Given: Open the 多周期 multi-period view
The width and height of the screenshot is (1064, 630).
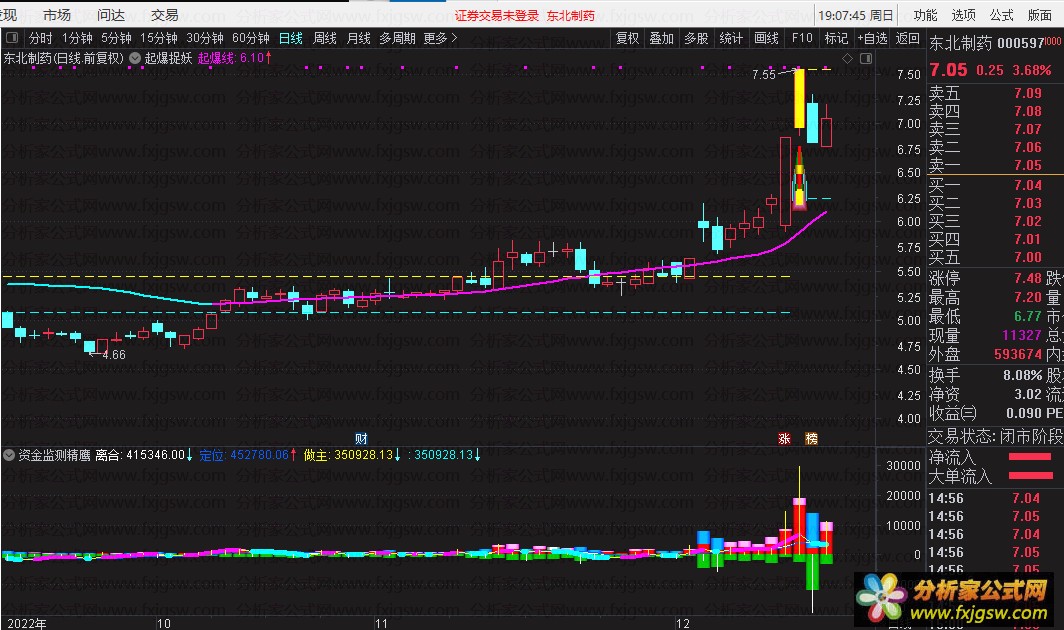Looking at the screenshot, I should click(397, 38).
